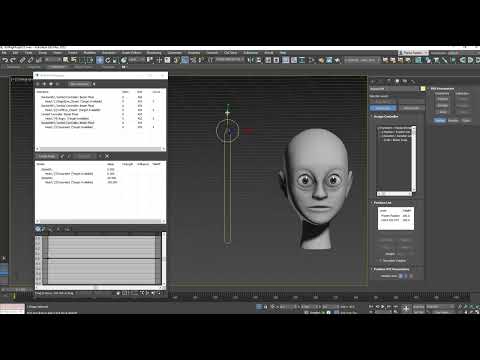Click the head model in the viewport
Screen dimensions: 480x360
[315, 188]
